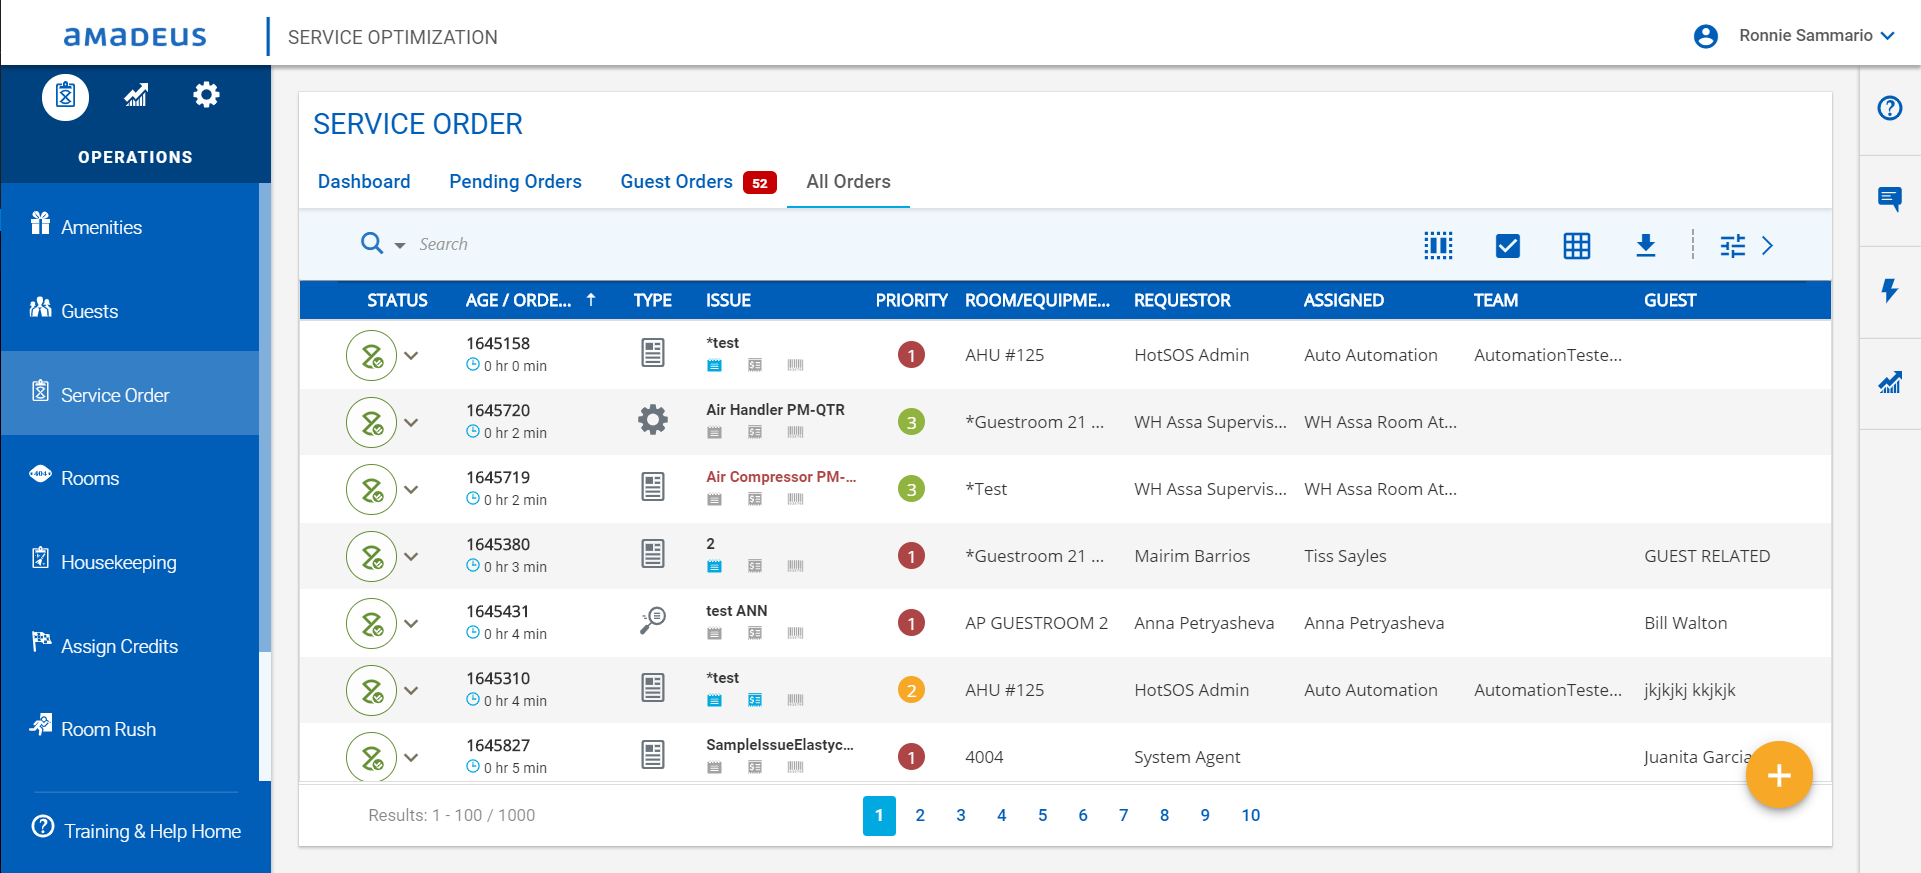
Task: Click orange priority 2 badge for order 1645310
Action: click(911, 690)
